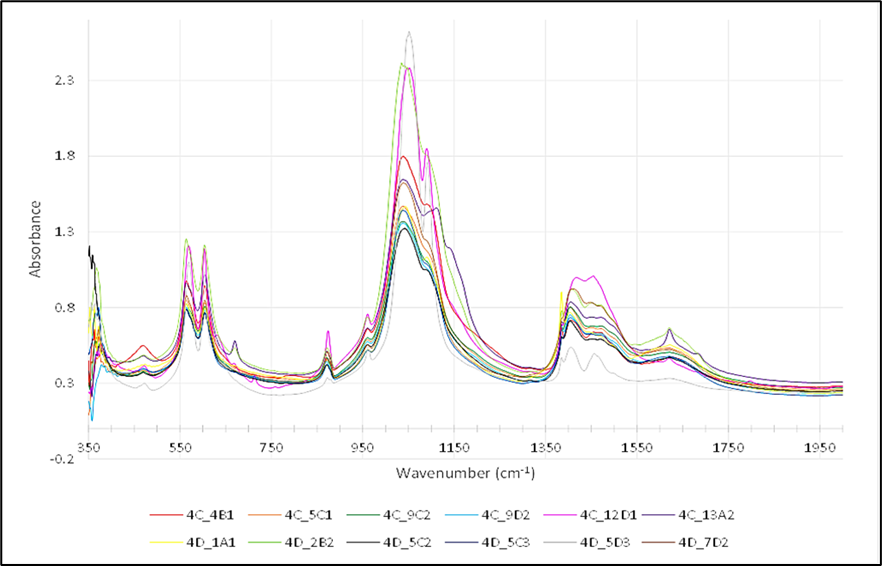Select the Absorbance vertical axis title
This screenshot has width=882, height=566.
(x=35, y=239)
